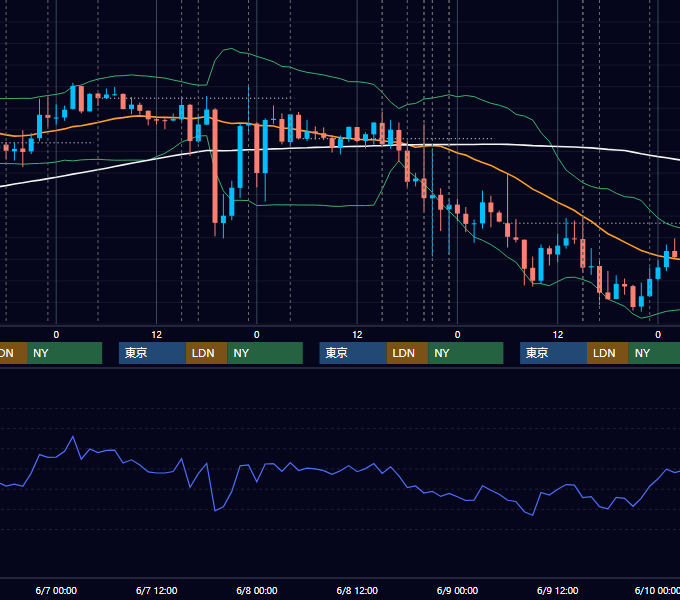The height and width of the screenshot is (600, 680).
Task: Click the hour label 0 above 6/9 00:00
Action: (x=457, y=335)
